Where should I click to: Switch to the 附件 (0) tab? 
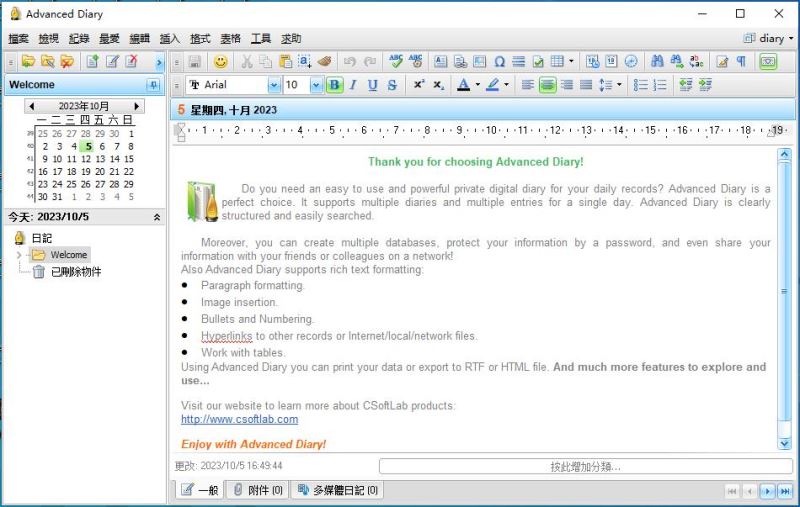(258, 490)
